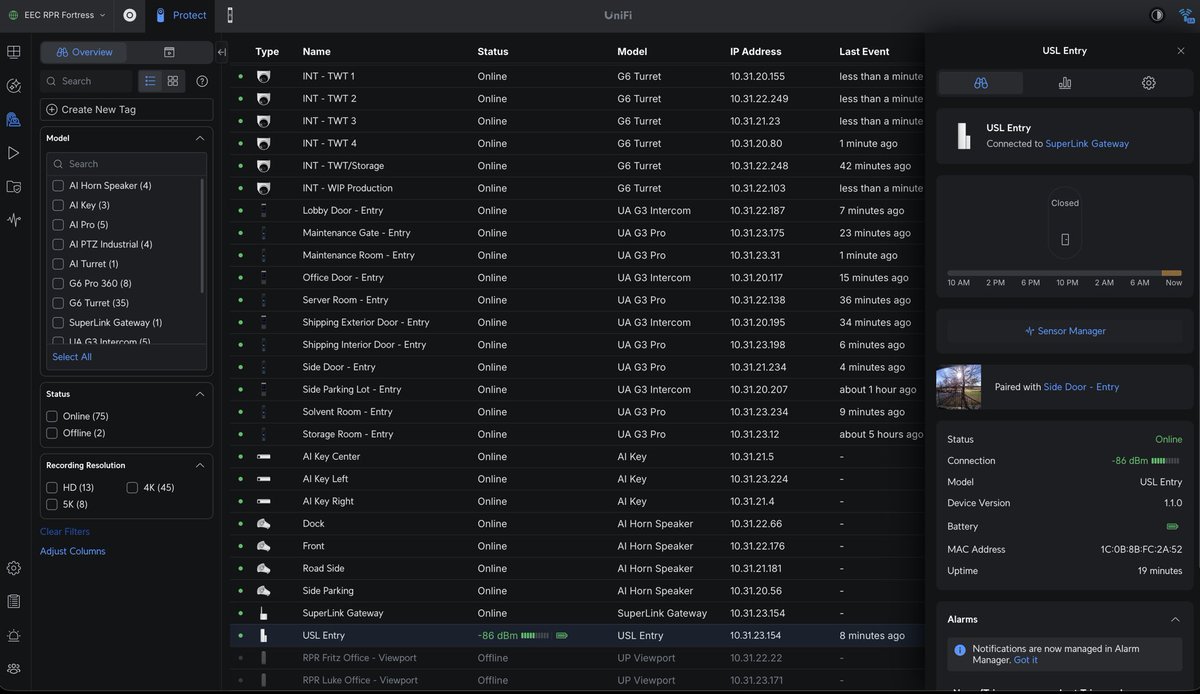Select the RPR Fritz Office - Viewport row

point(576,658)
